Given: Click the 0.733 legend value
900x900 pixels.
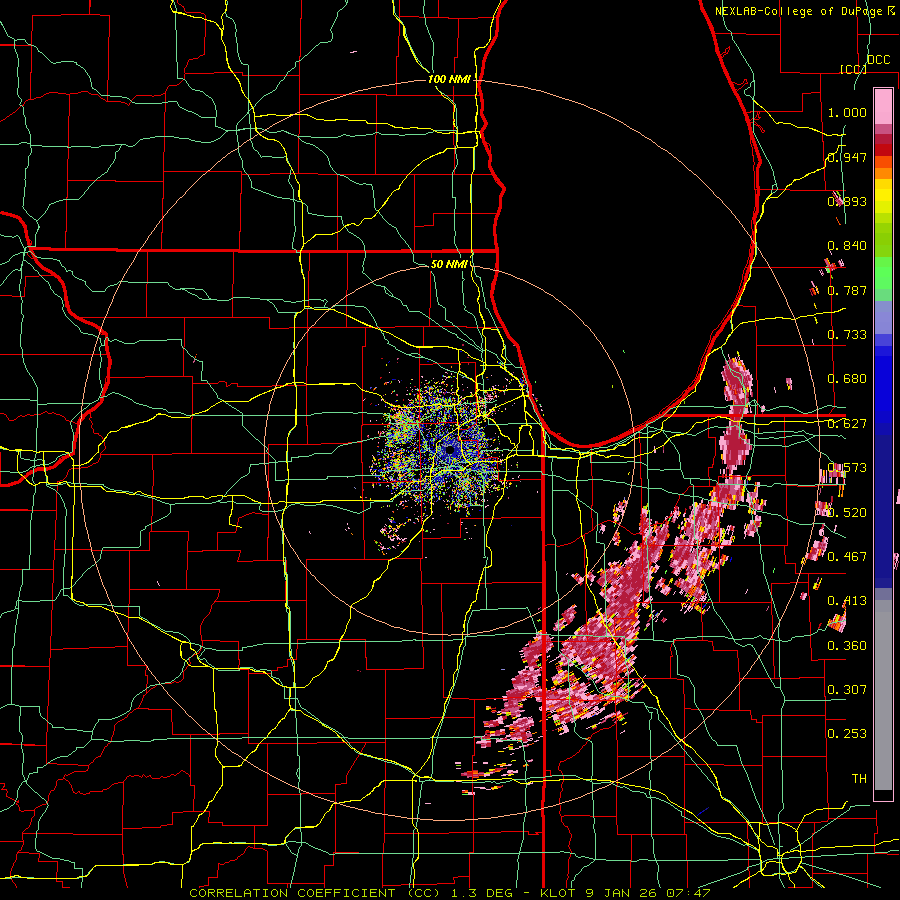Looking at the screenshot, I should (x=847, y=335).
